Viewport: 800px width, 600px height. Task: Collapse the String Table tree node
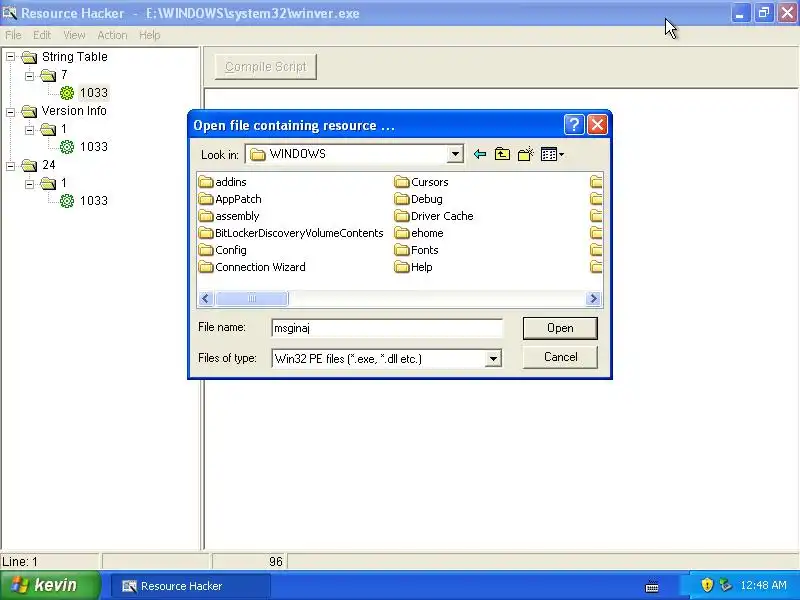(11, 57)
